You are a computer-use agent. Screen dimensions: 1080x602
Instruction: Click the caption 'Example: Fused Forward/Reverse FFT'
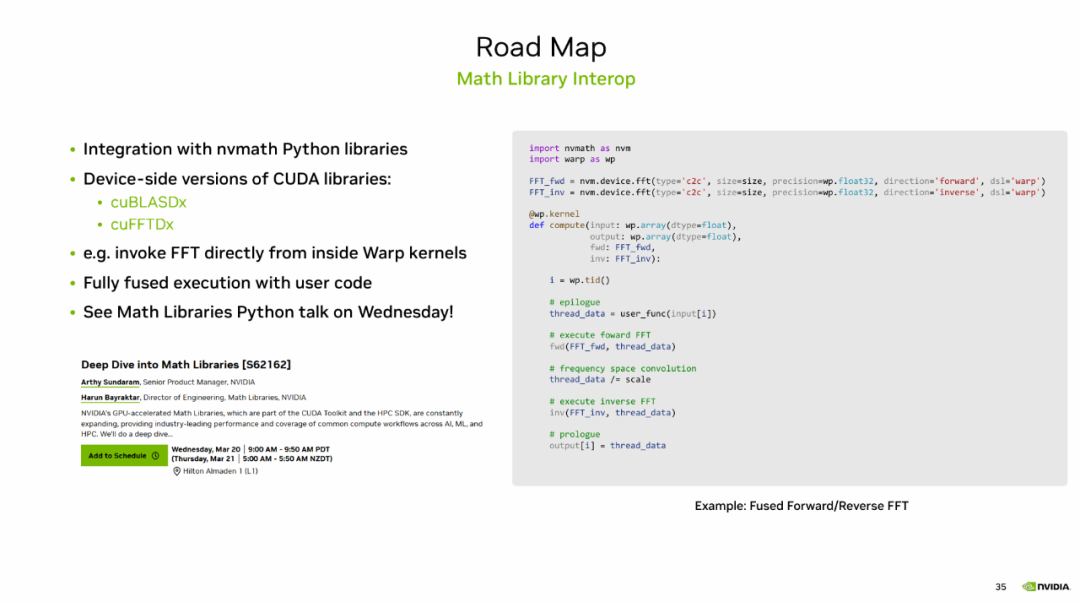tap(801, 506)
